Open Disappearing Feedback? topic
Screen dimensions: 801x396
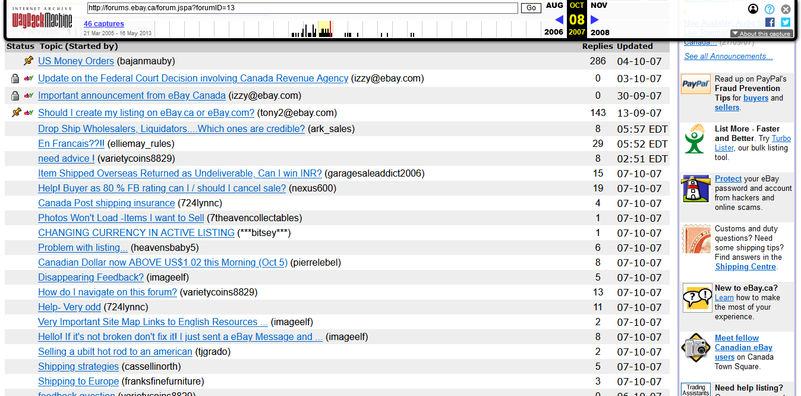91,277
